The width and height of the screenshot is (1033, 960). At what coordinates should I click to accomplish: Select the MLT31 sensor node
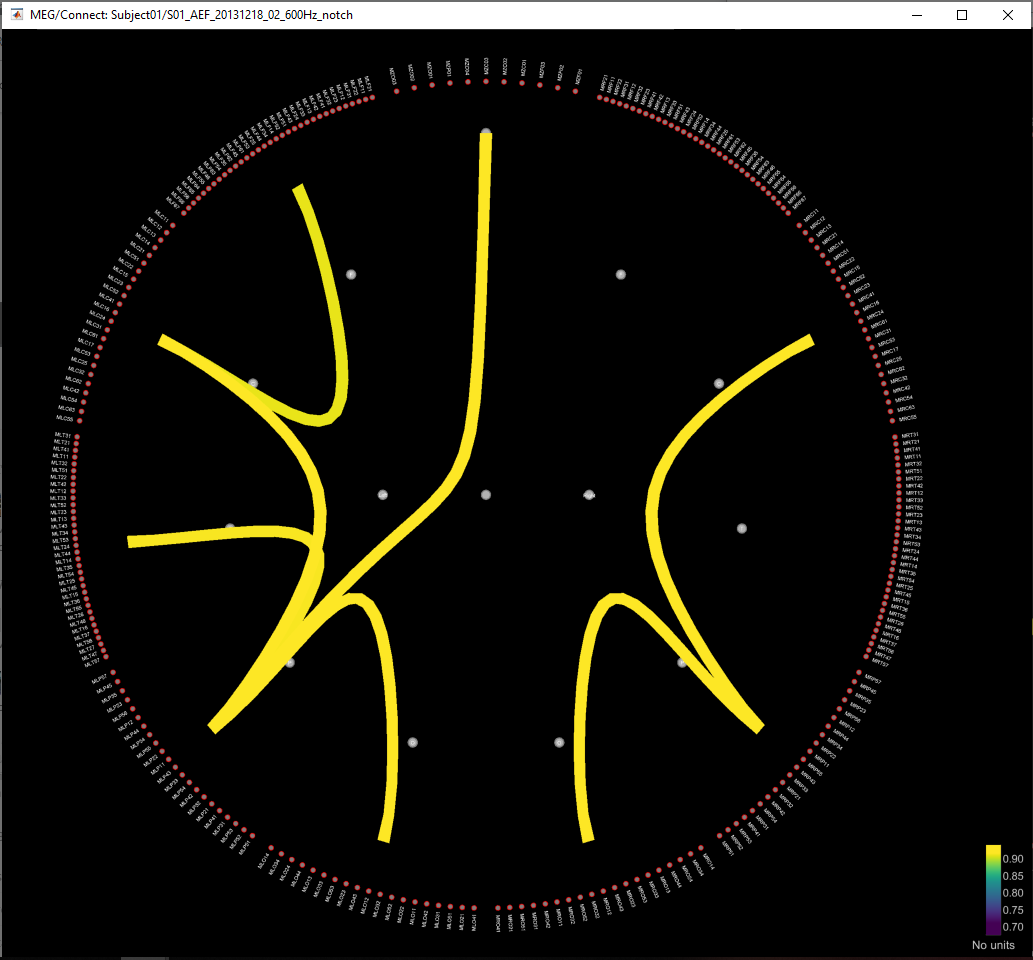tap(77, 438)
